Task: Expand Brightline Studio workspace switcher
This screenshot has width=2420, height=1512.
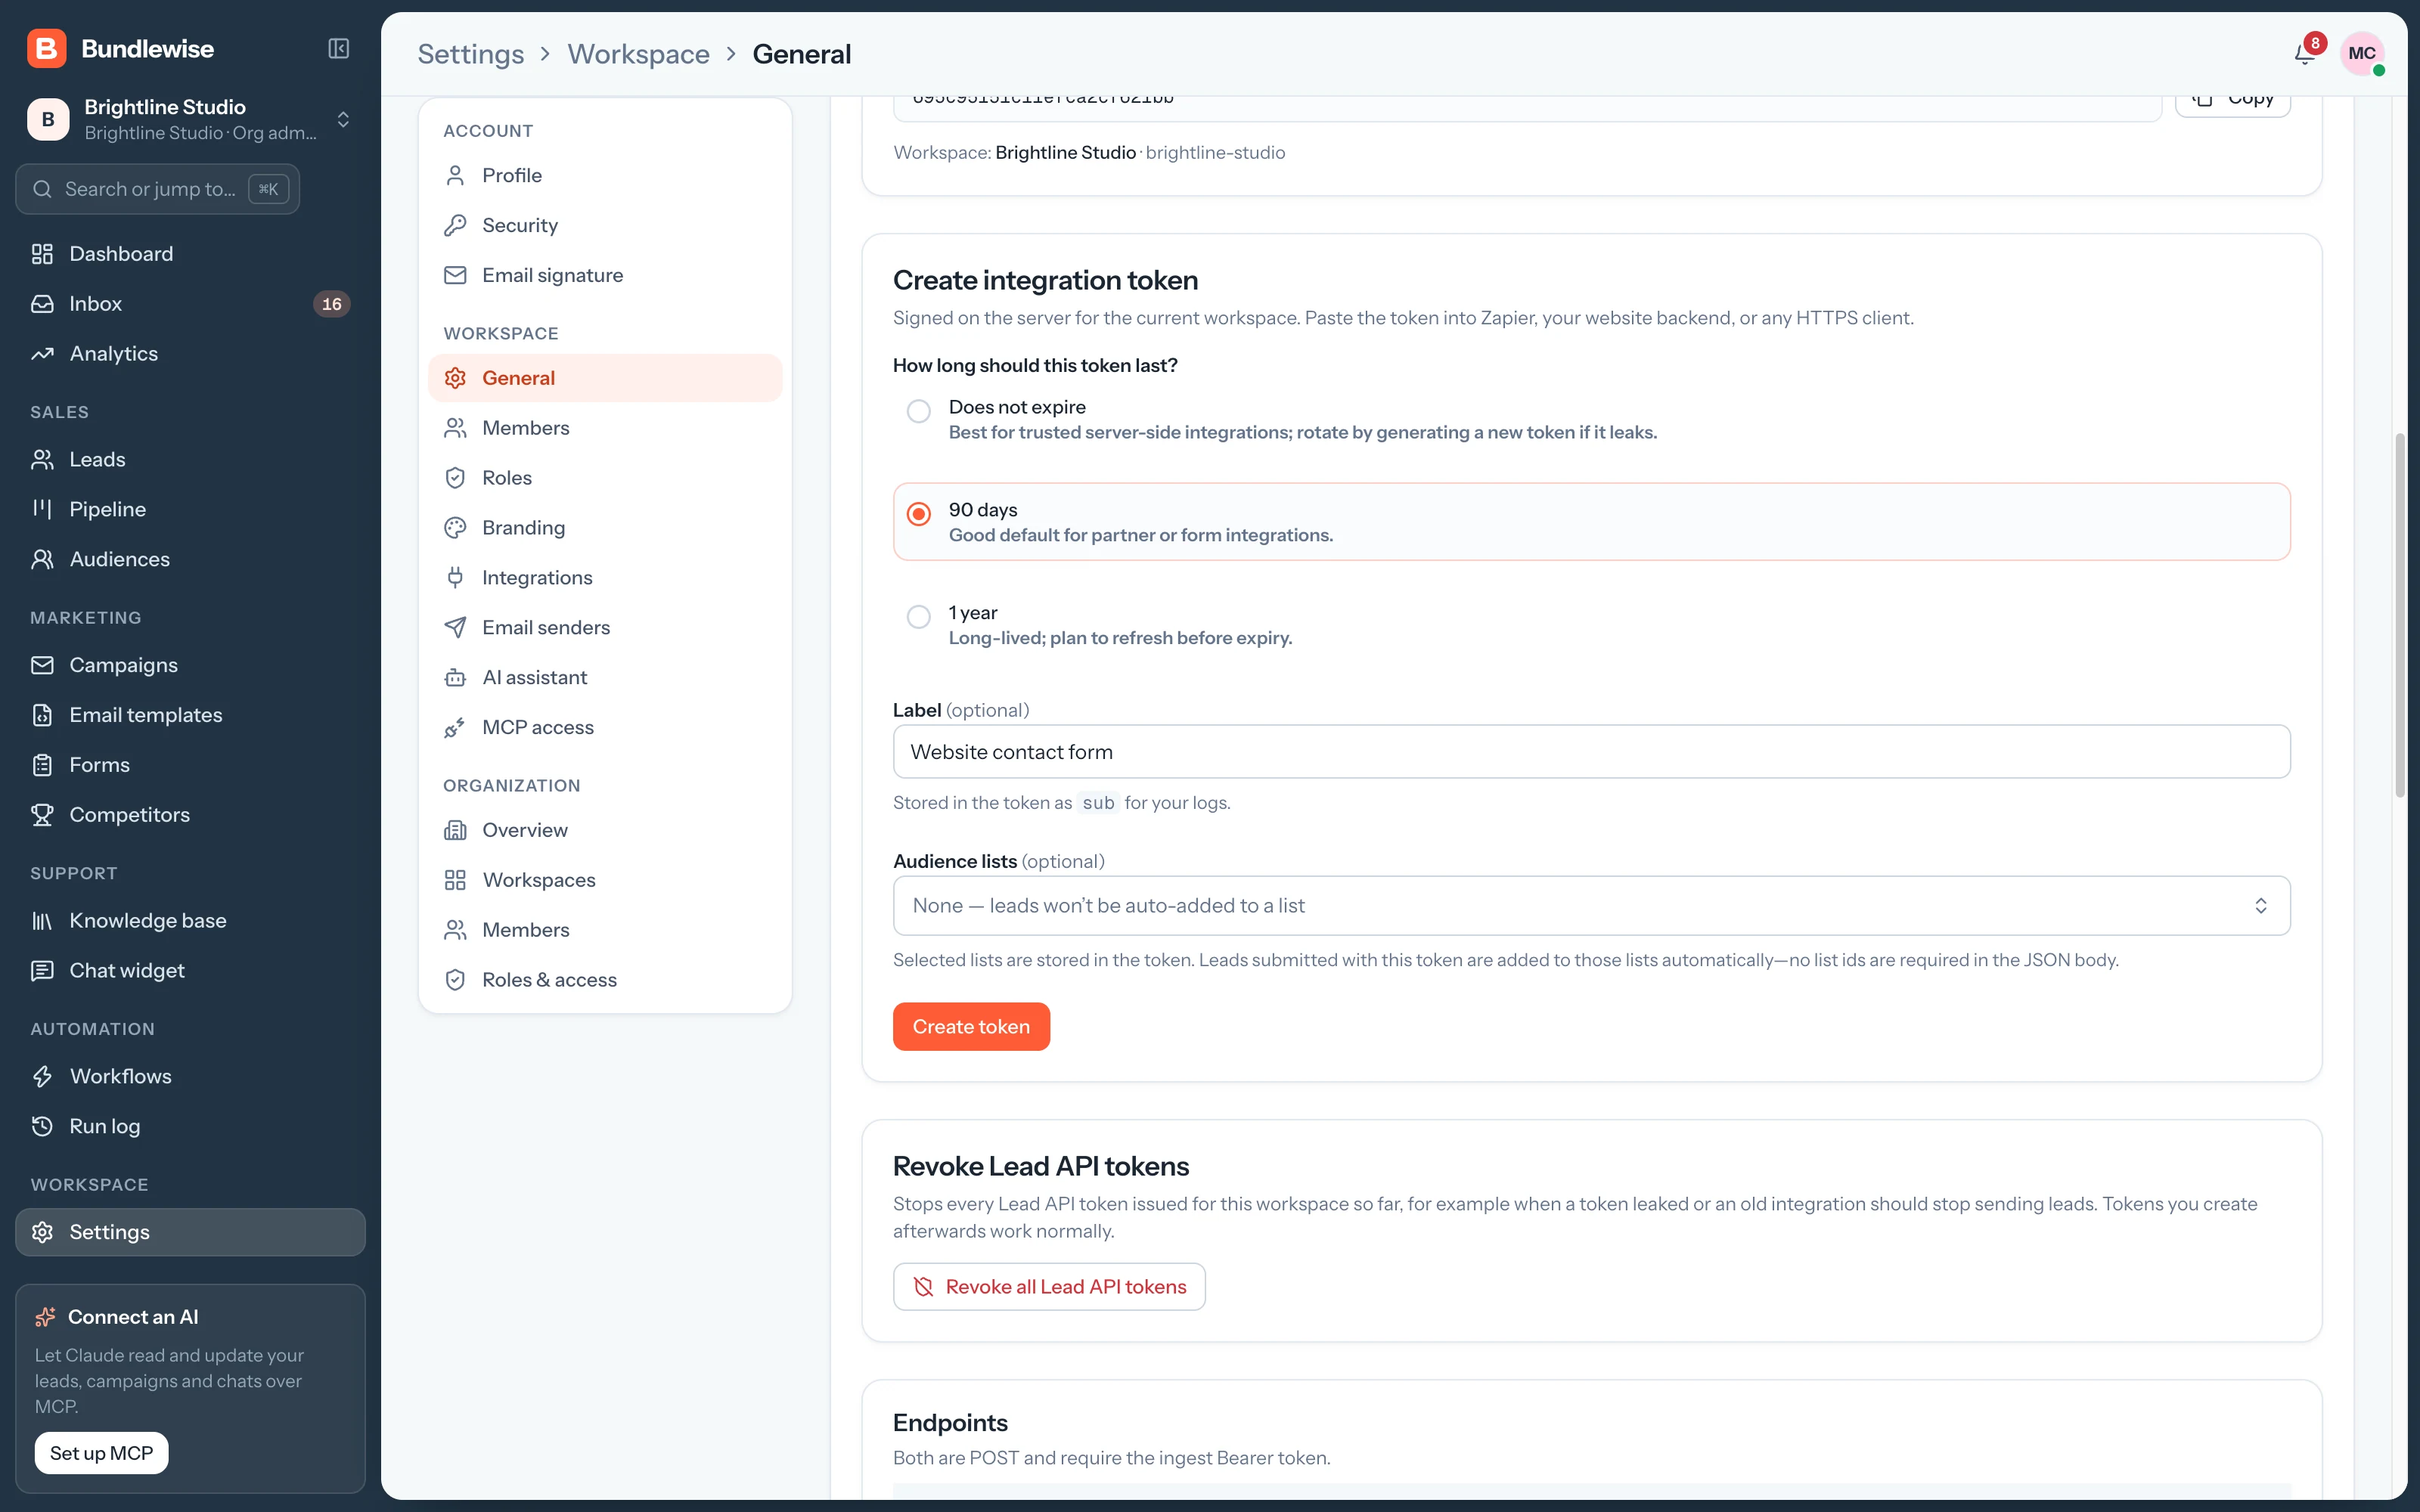Action: click(190, 120)
